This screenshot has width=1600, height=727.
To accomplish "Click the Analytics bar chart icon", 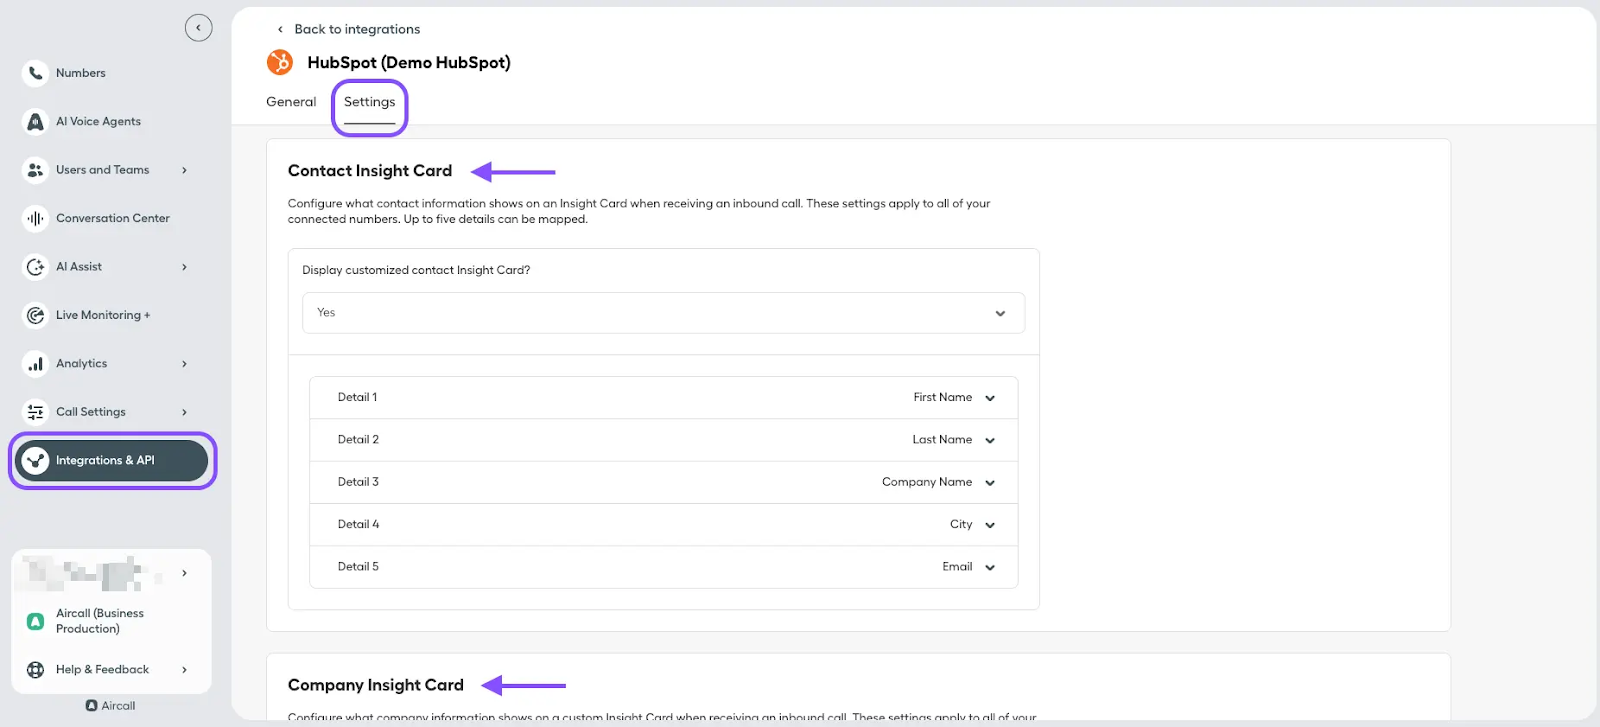I will coord(35,364).
